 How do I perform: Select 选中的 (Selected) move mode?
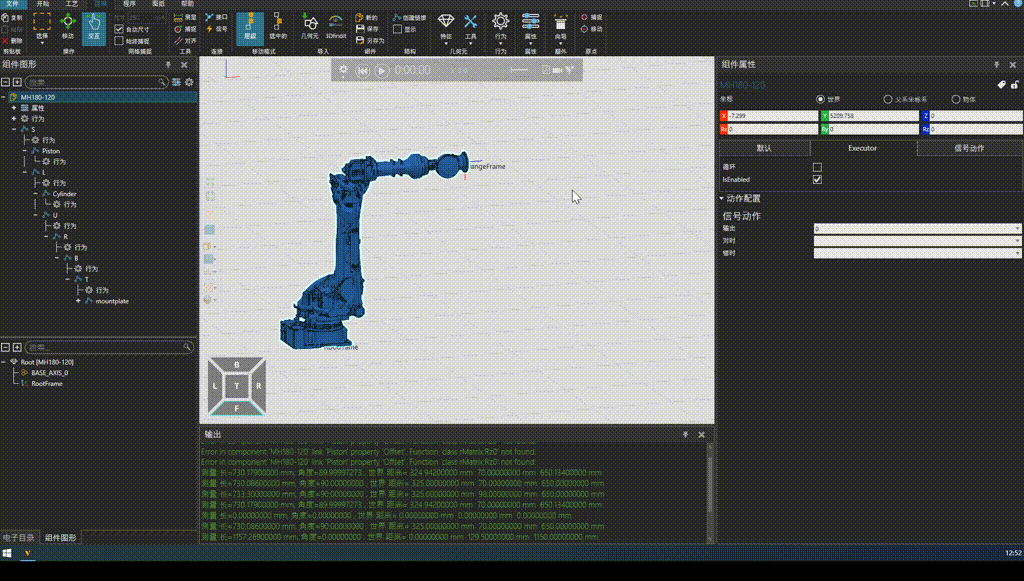[x=278, y=27]
